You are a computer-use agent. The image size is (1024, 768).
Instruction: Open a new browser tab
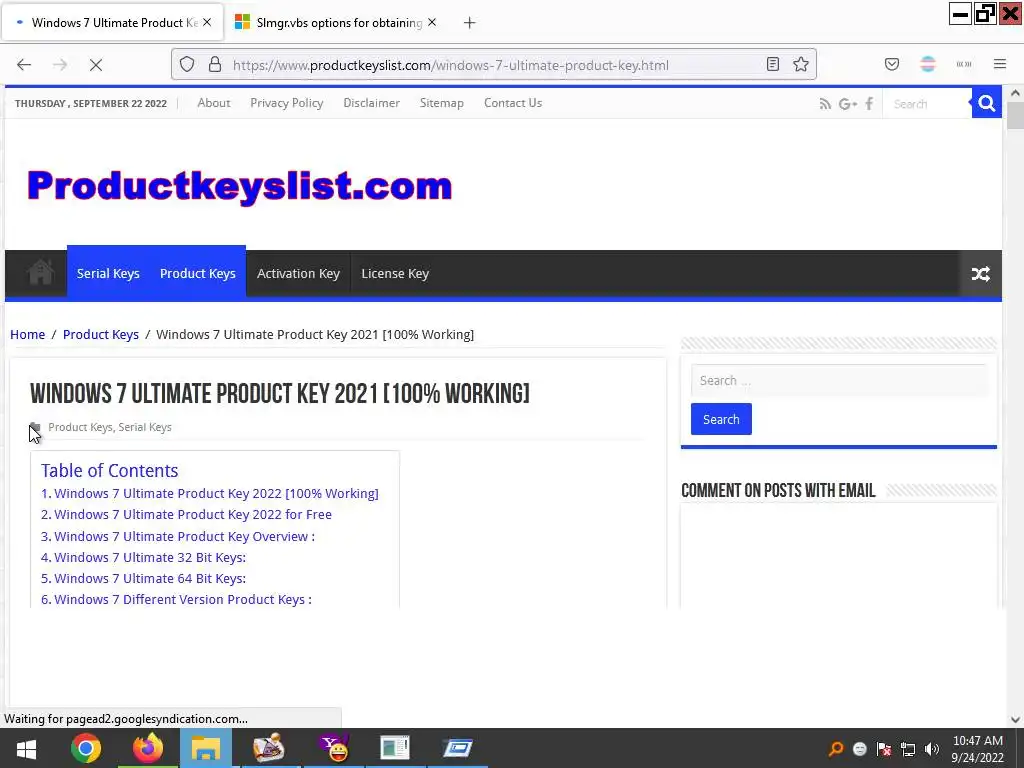point(470,23)
